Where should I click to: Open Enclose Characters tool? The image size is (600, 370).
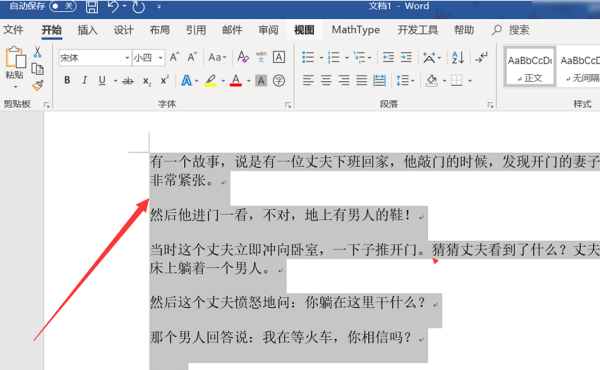[x=279, y=81]
